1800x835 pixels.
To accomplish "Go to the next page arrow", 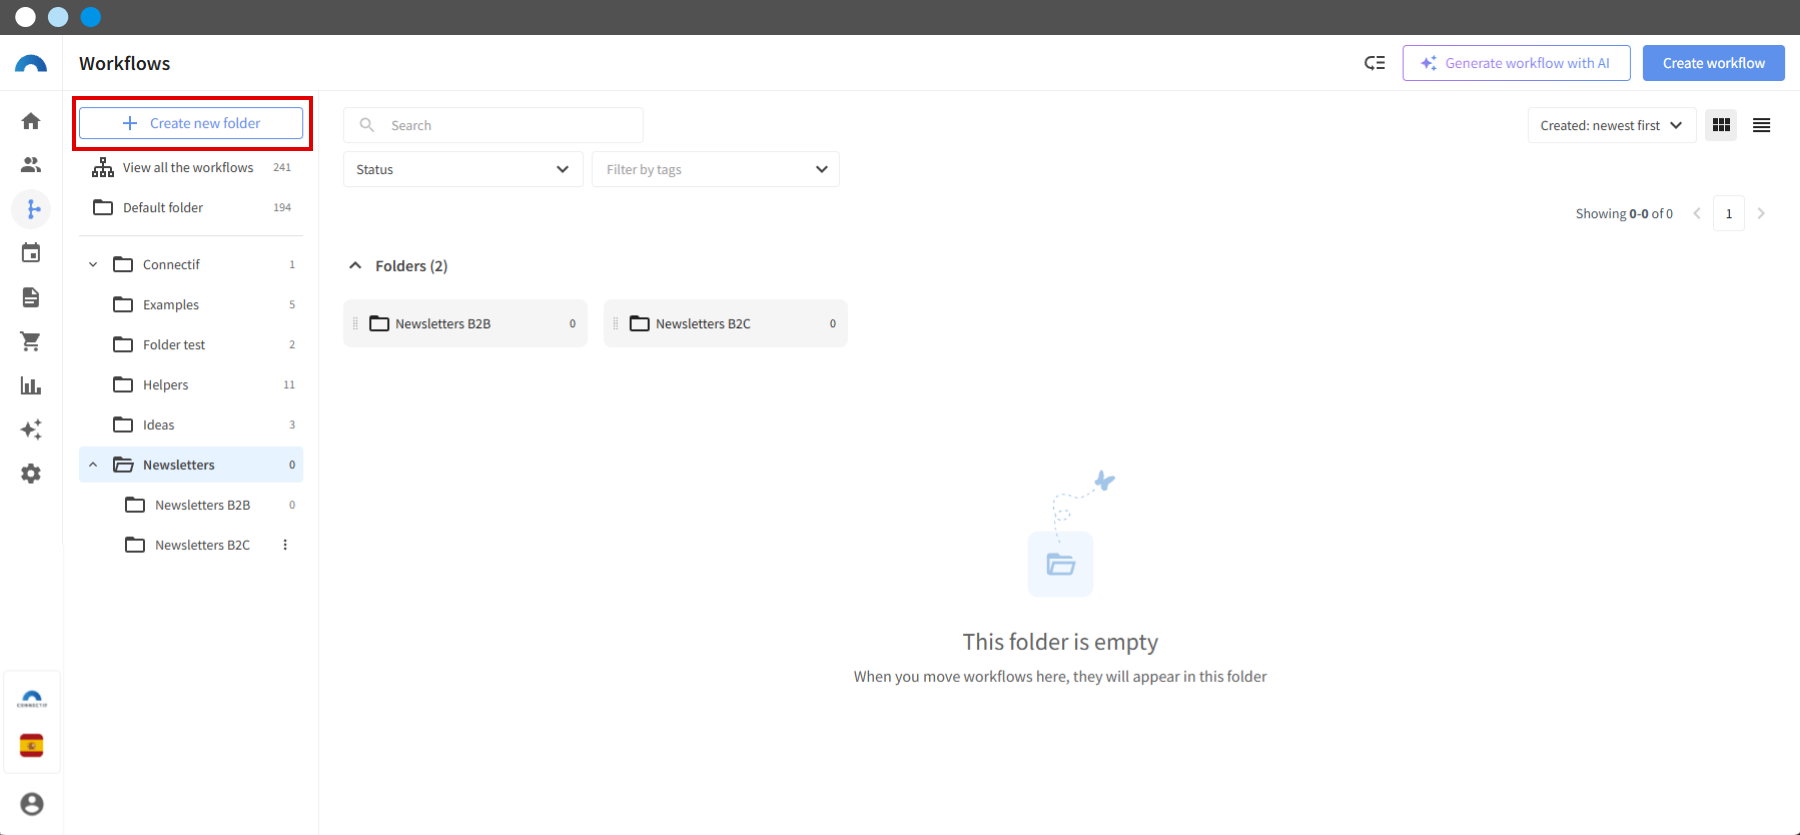I will tap(1761, 213).
